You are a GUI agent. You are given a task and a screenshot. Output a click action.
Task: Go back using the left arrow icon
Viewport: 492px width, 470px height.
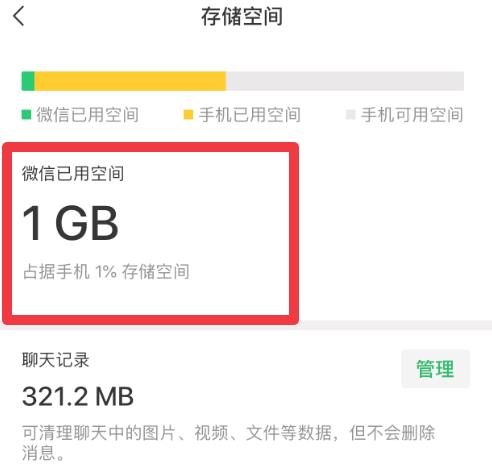click(19, 16)
